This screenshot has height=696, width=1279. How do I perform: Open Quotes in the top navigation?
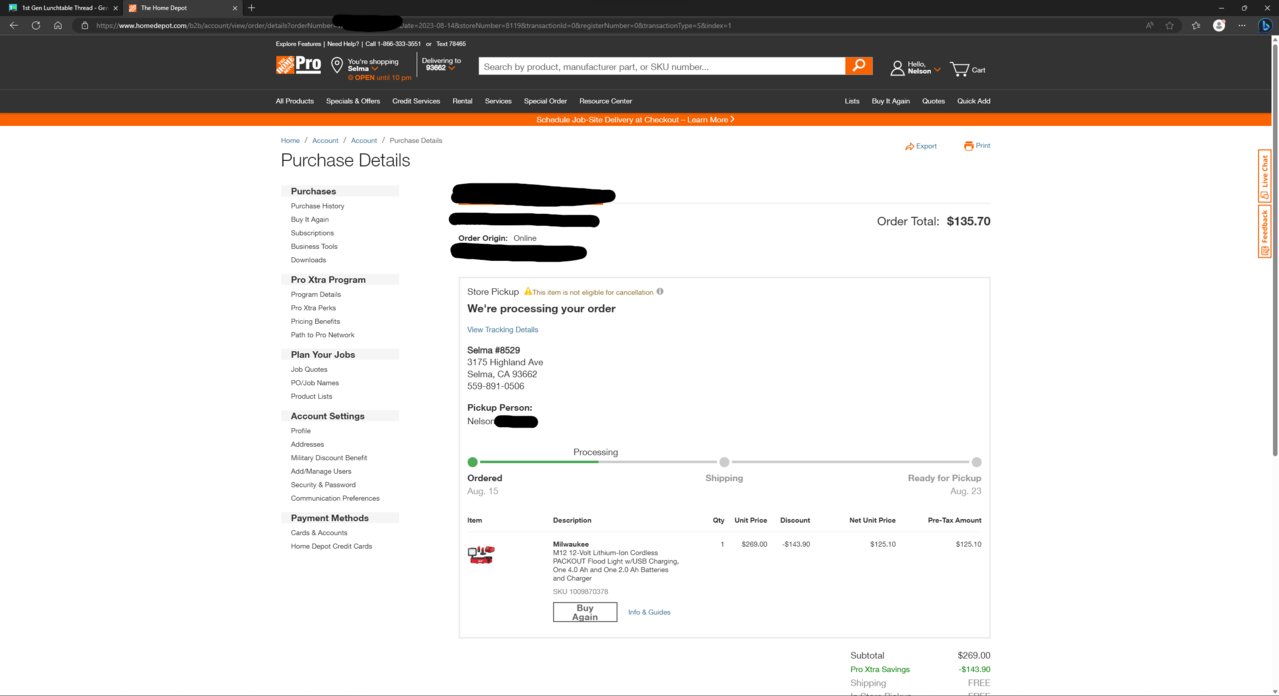click(933, 101)
